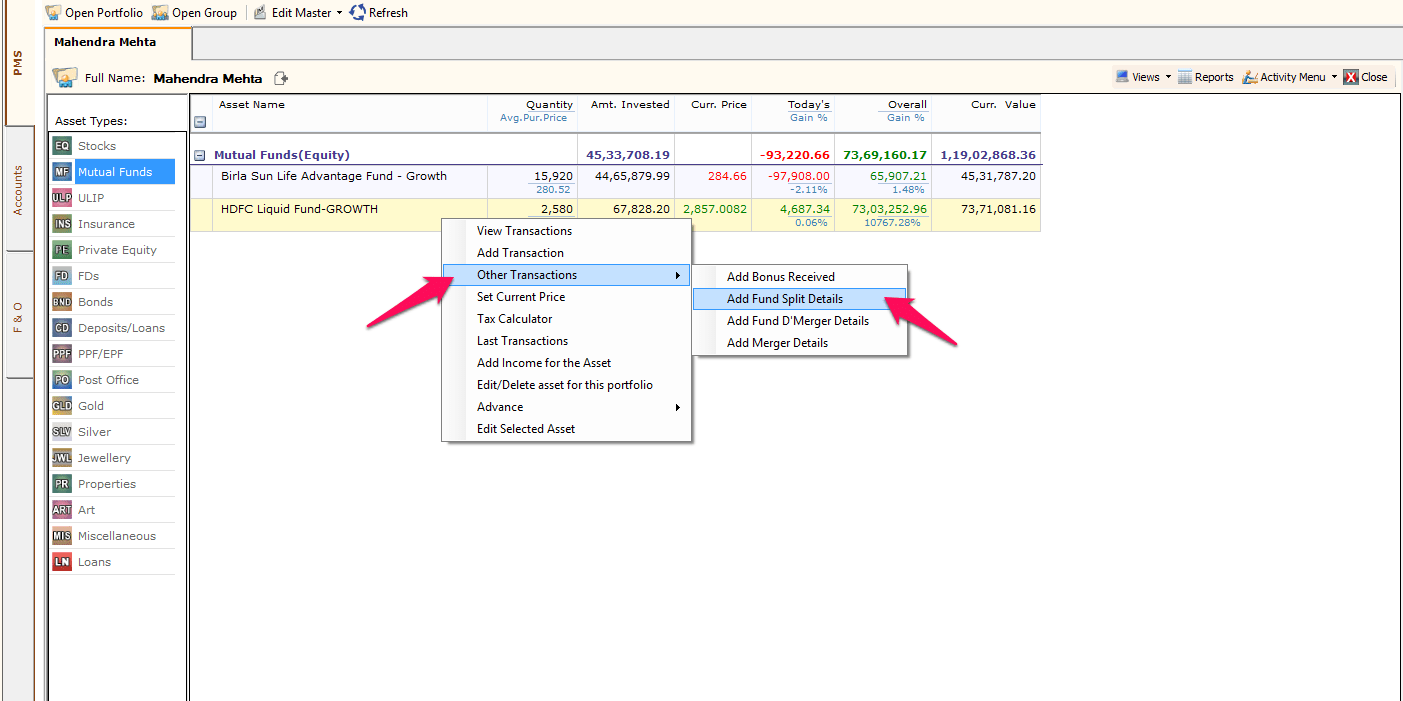This screenshot has height=701, width=1403.
Task: Switch to the Mahendra Mehta tab
Action: [118, 43]
